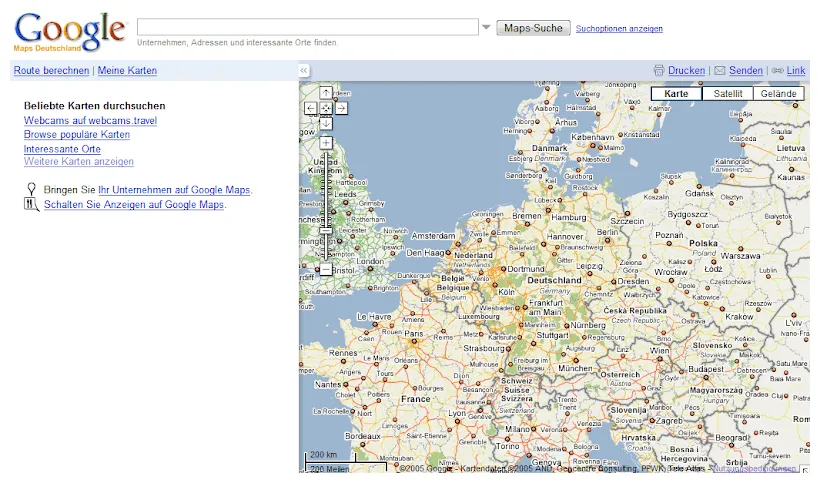Pan the map left with arrow button

[311, 108]
